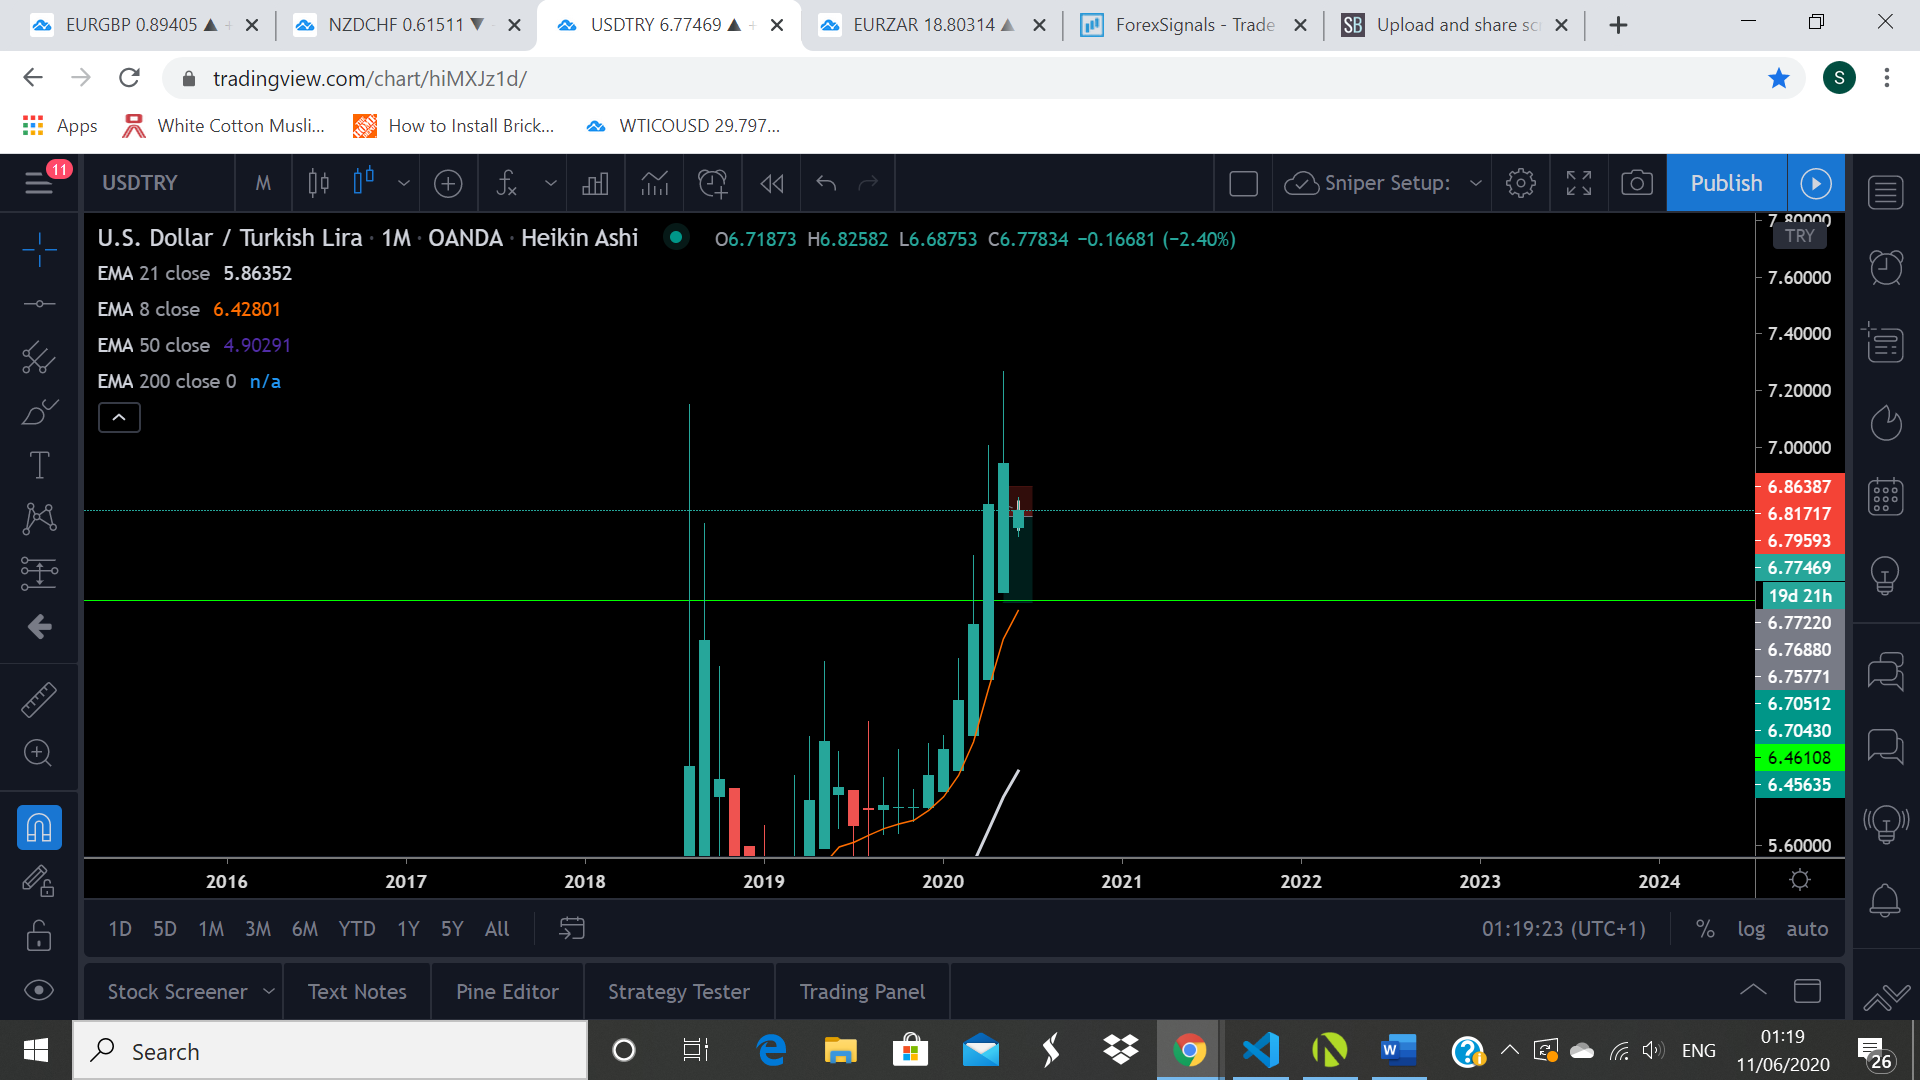Expand the indicator templates dropdown
The height and width of the screenshot is (1080, 1920).
[x=550, y=183]
